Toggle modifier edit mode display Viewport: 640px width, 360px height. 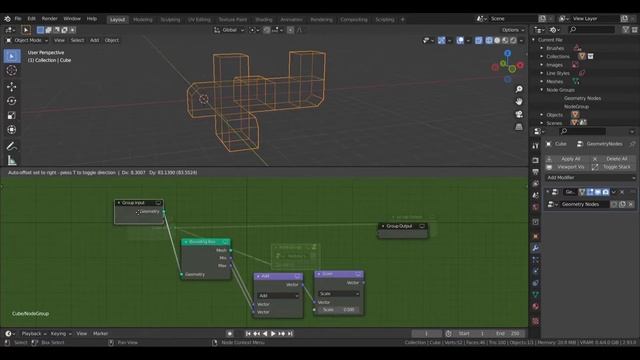[590, 192]
